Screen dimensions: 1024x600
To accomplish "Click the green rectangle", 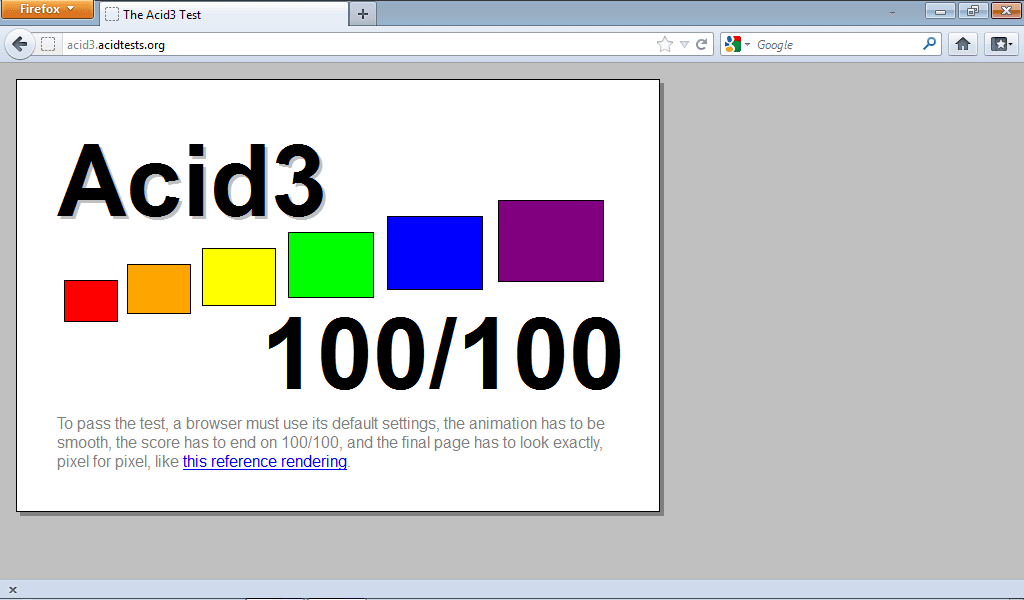I will (x=331, y=265).
